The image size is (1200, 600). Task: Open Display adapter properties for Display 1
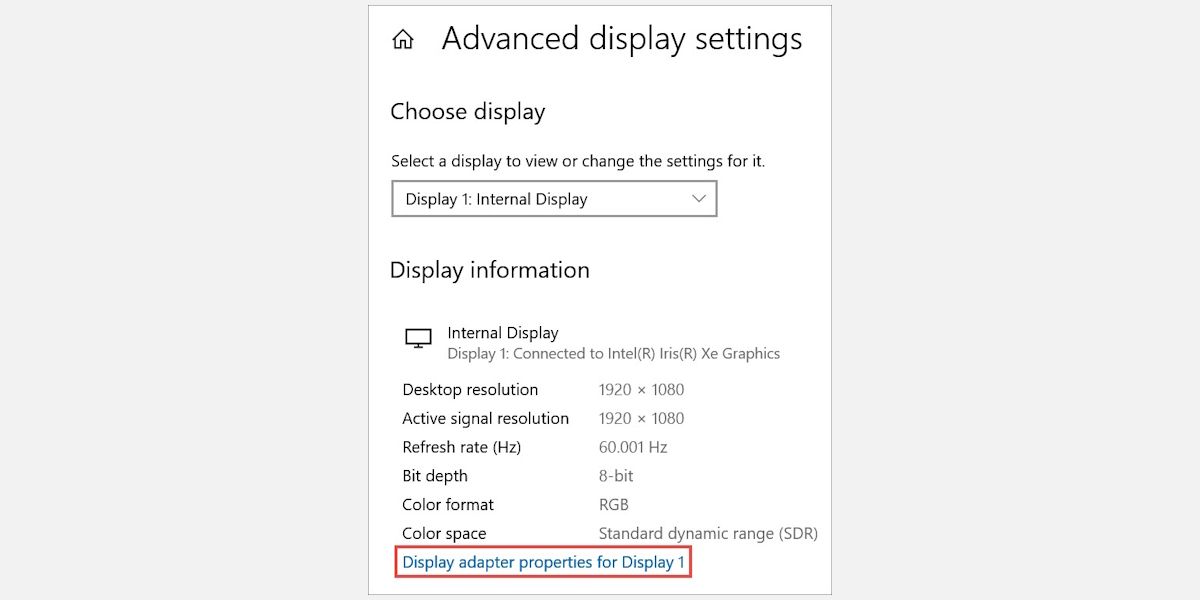click(544, 562)
